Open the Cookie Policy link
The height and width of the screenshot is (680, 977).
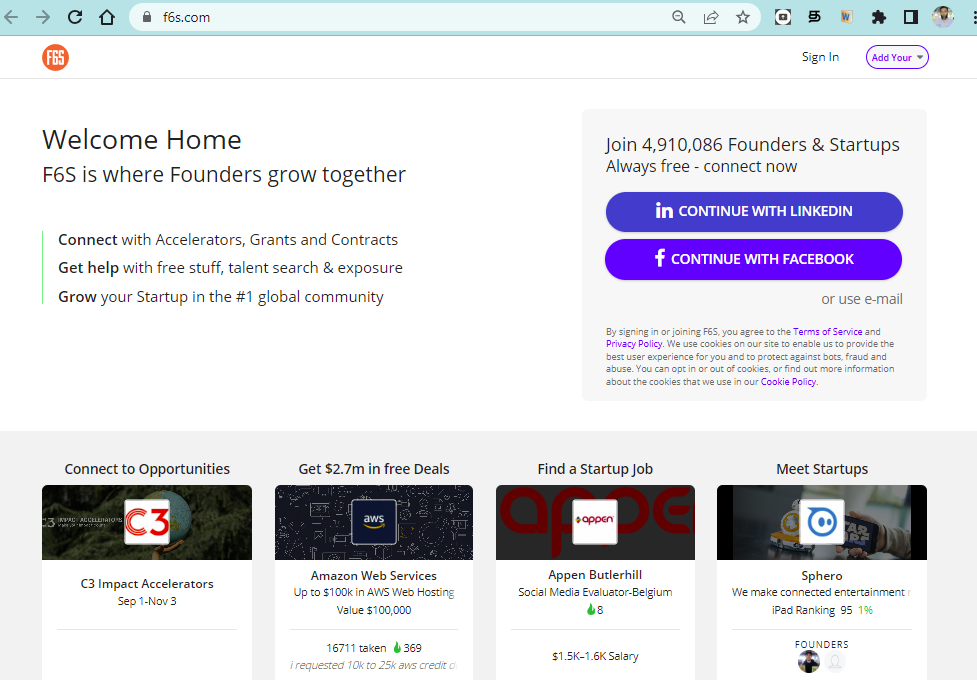[788, 381]
